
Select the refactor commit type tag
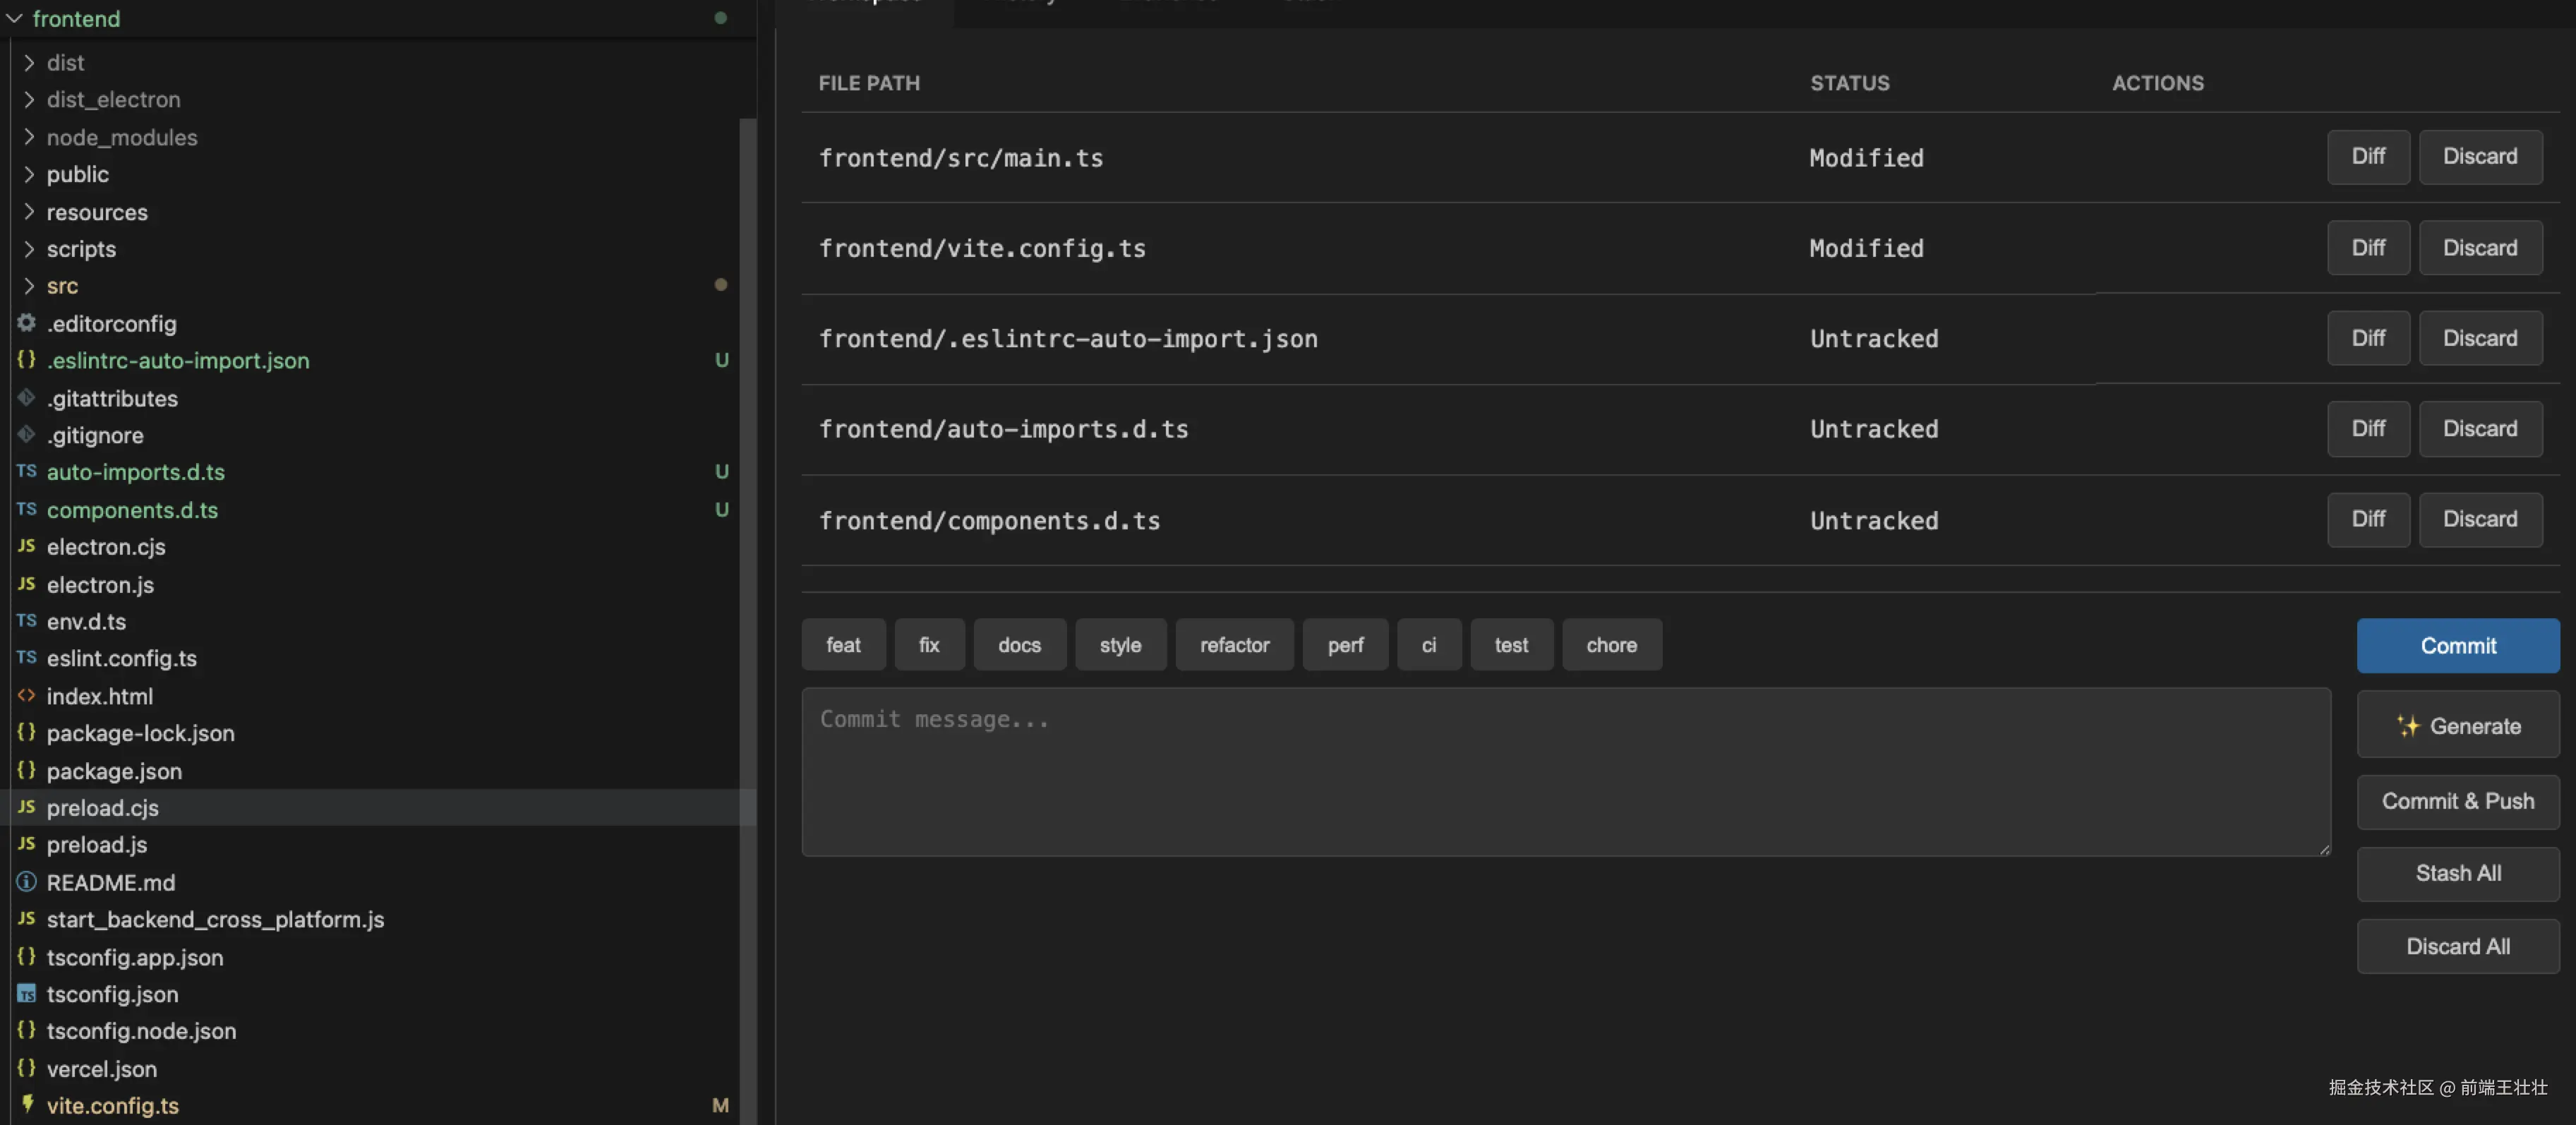click(1233, 645)
